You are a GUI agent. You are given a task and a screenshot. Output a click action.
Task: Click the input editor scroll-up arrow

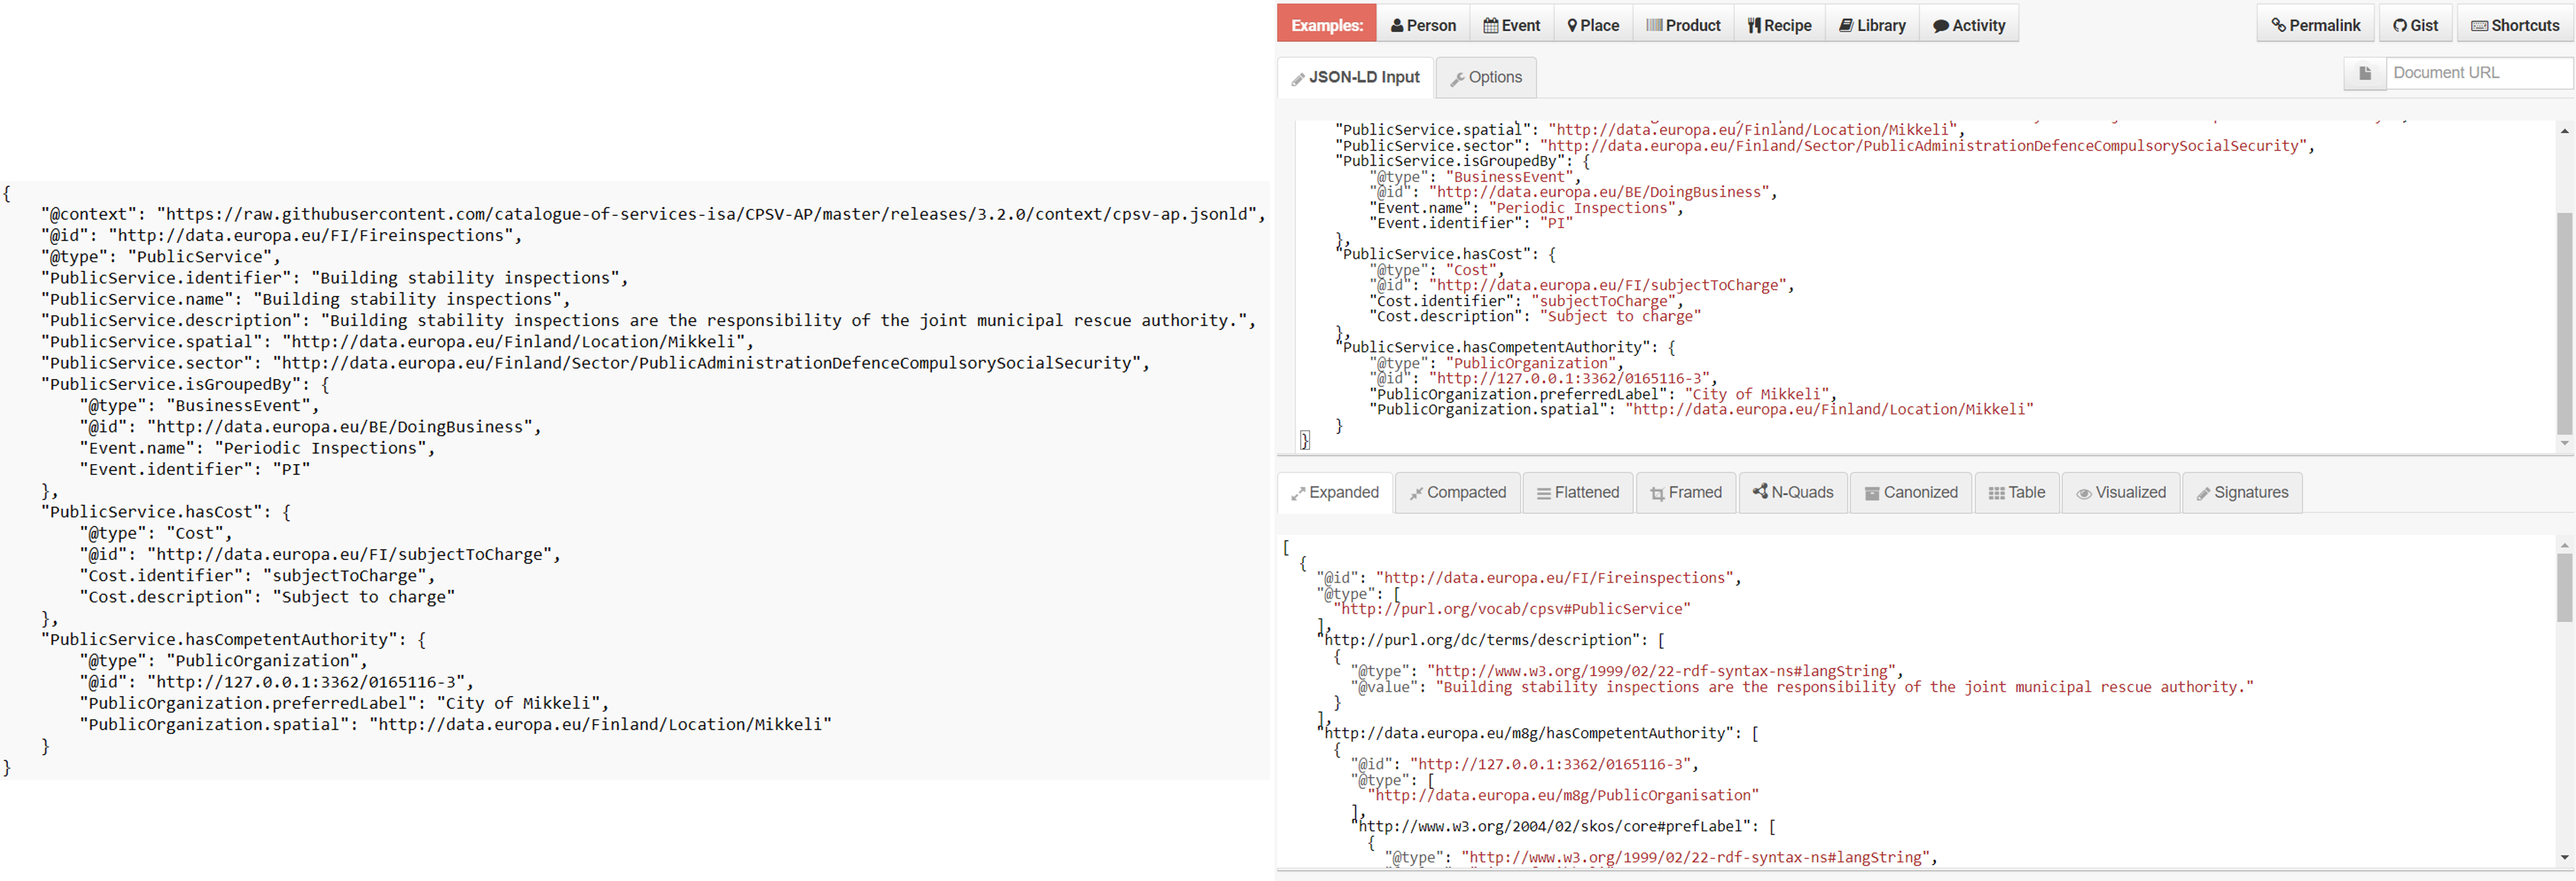coord(2564,131)
